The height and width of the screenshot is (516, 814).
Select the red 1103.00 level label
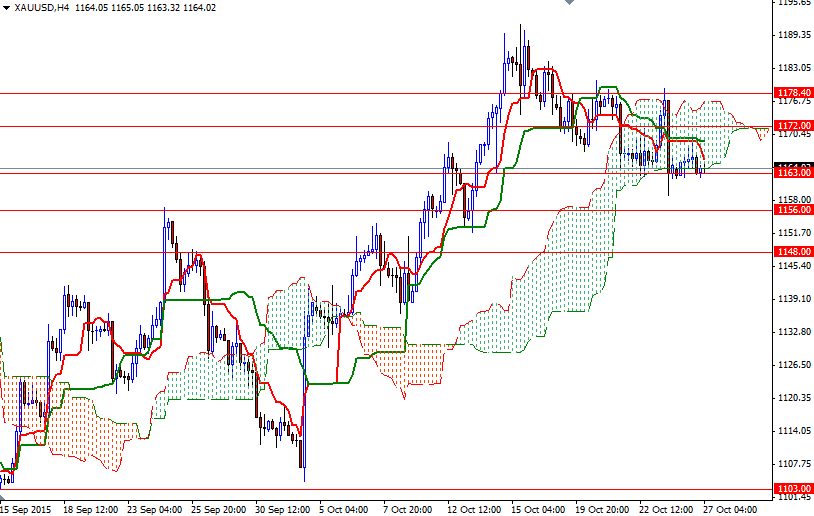tap(793, 488)
